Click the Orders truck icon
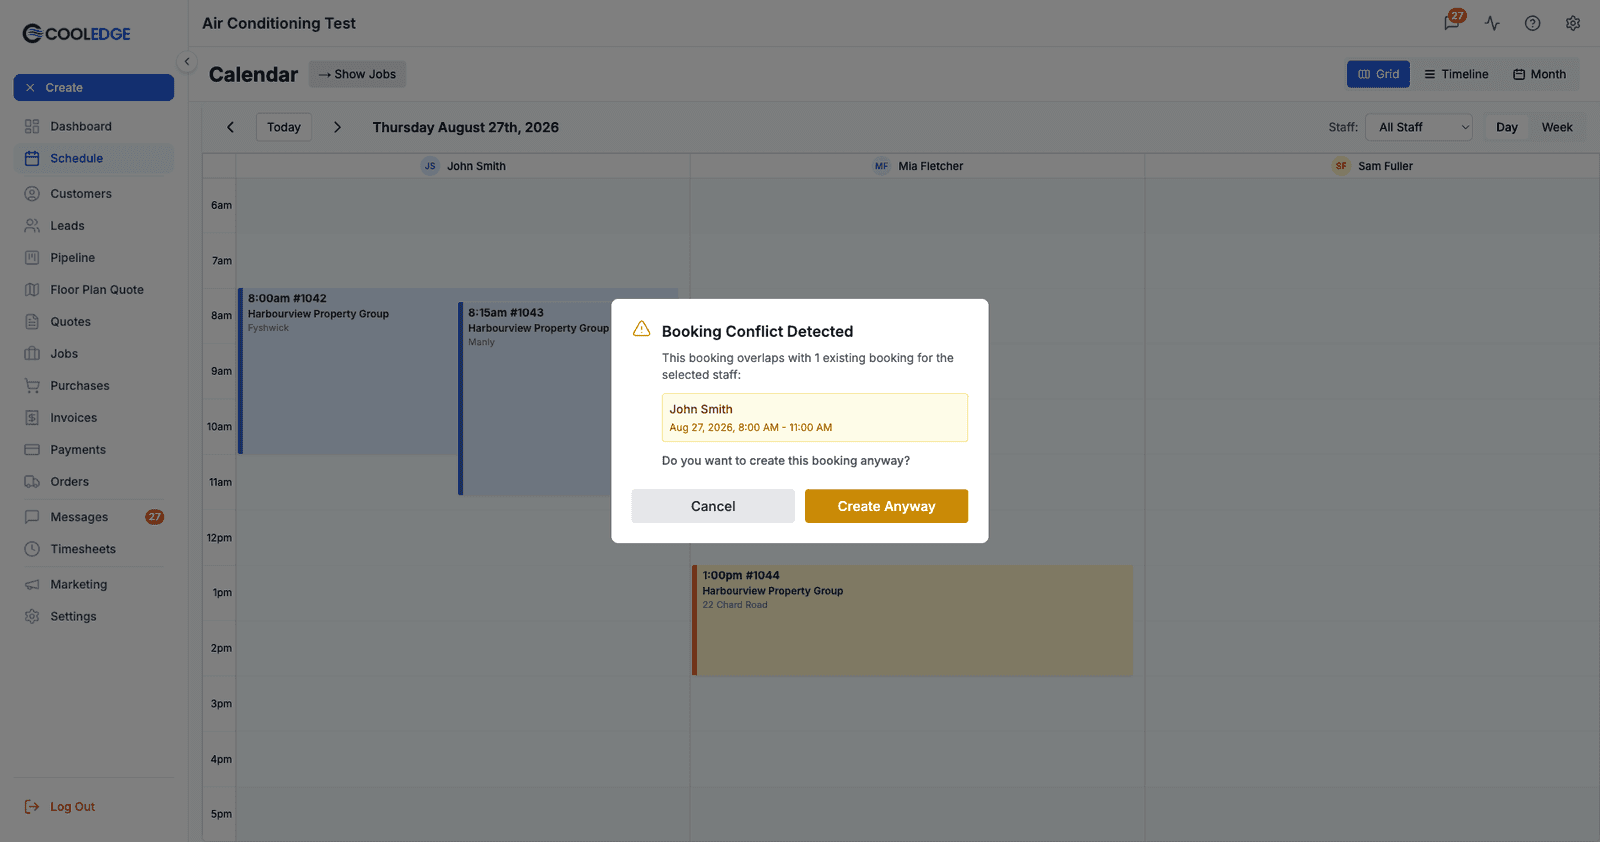The width and height of the screenshot is (1600, 842). pyautogui.click(x=32, y=482)
